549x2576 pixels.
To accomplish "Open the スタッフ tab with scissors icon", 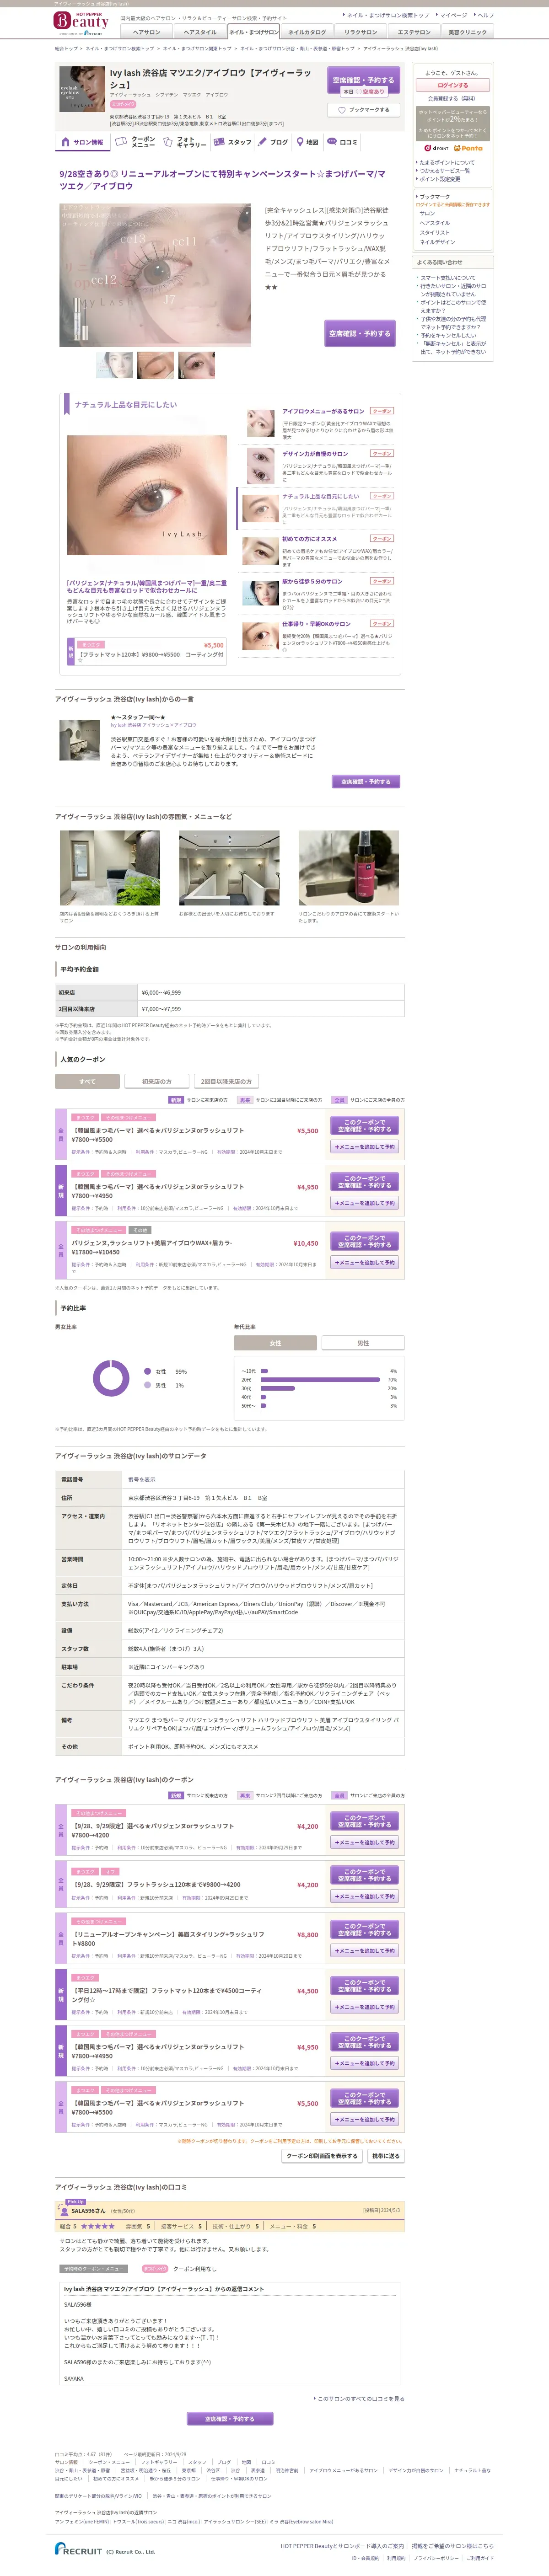I will [232, 142].
